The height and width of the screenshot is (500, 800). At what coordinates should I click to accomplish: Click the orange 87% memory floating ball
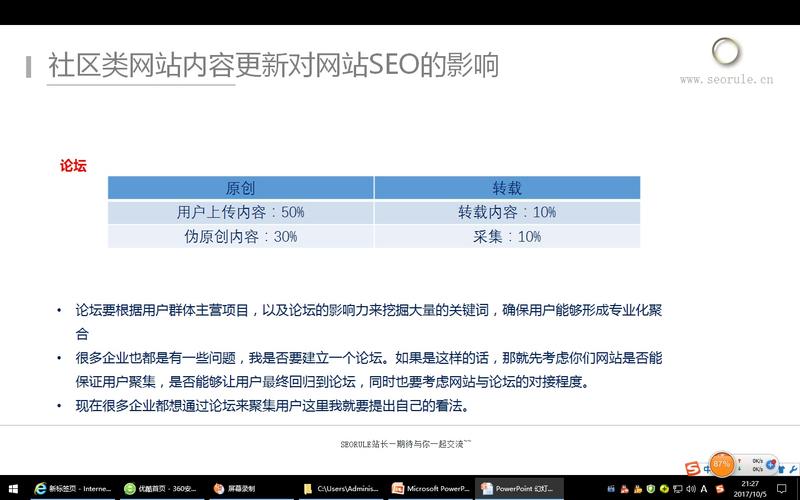(x=721, y=464)
